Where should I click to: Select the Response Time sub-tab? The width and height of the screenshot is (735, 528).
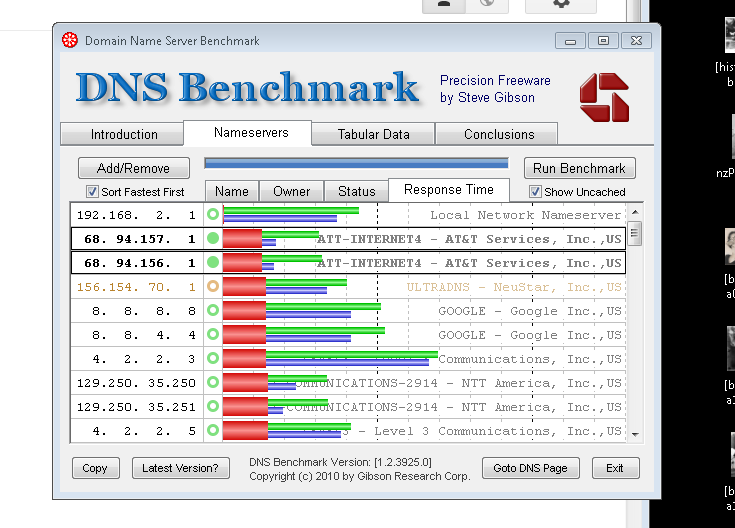tap(449, 190)
